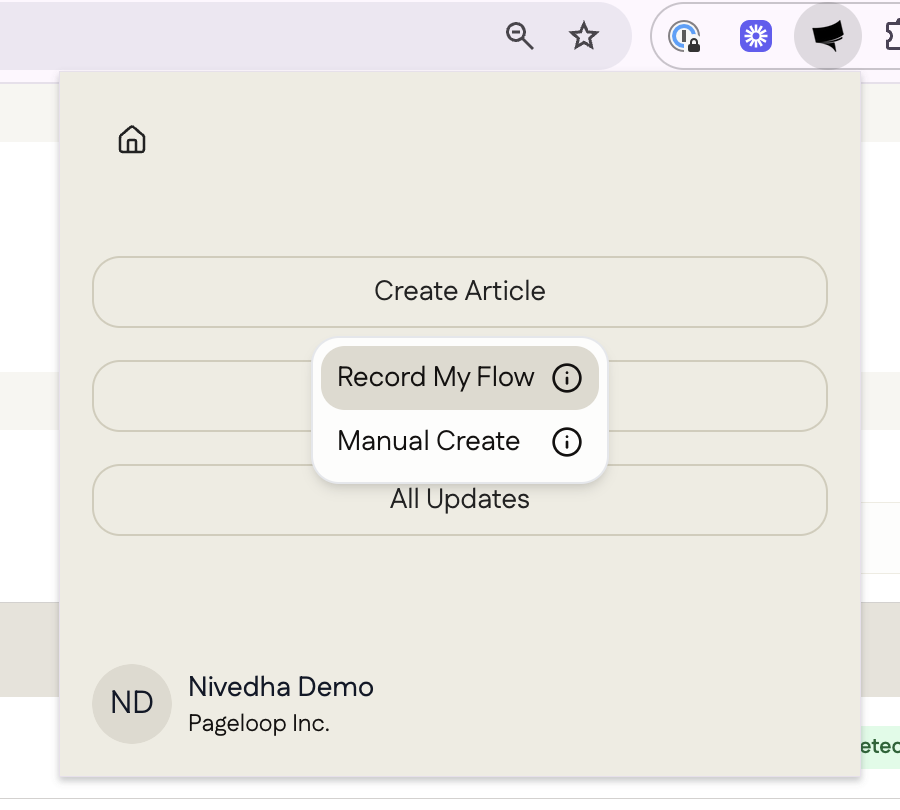Click the Nivedha Demo user name

point(281,687)
